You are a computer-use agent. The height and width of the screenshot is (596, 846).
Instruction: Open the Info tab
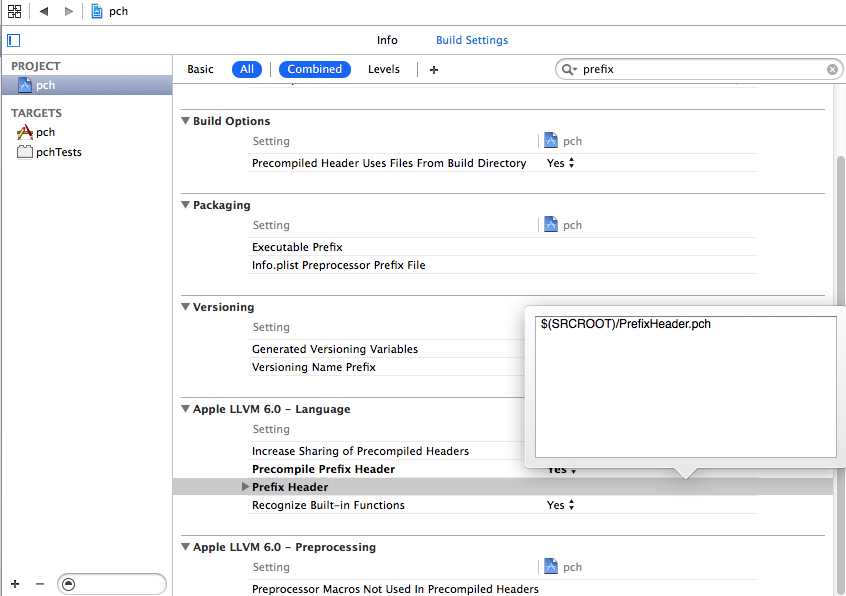click(387, 40)
